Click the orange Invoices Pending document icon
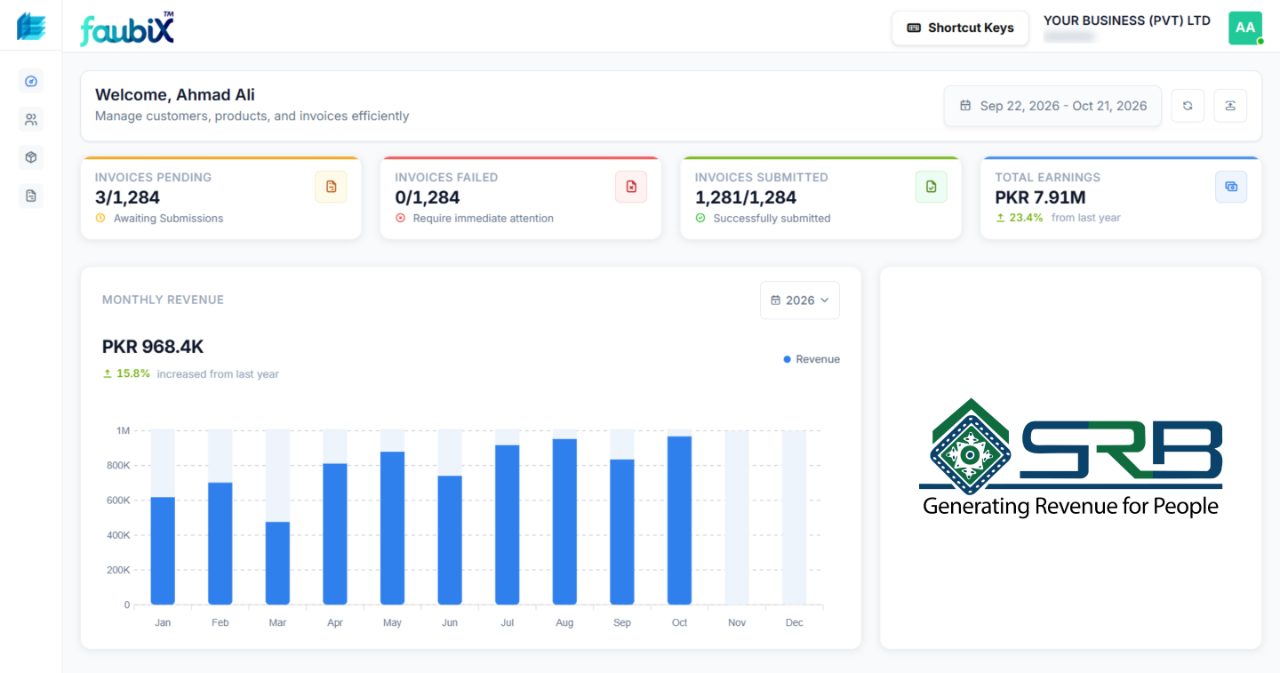 tap(331, 187)
